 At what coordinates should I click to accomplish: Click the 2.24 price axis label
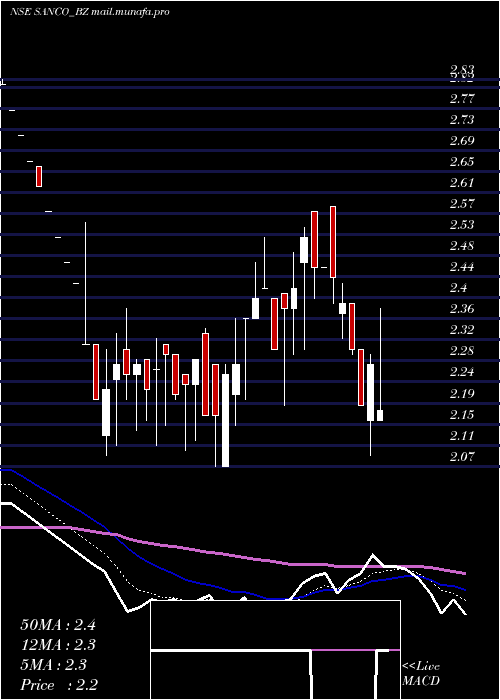click(x=462, y=372)
